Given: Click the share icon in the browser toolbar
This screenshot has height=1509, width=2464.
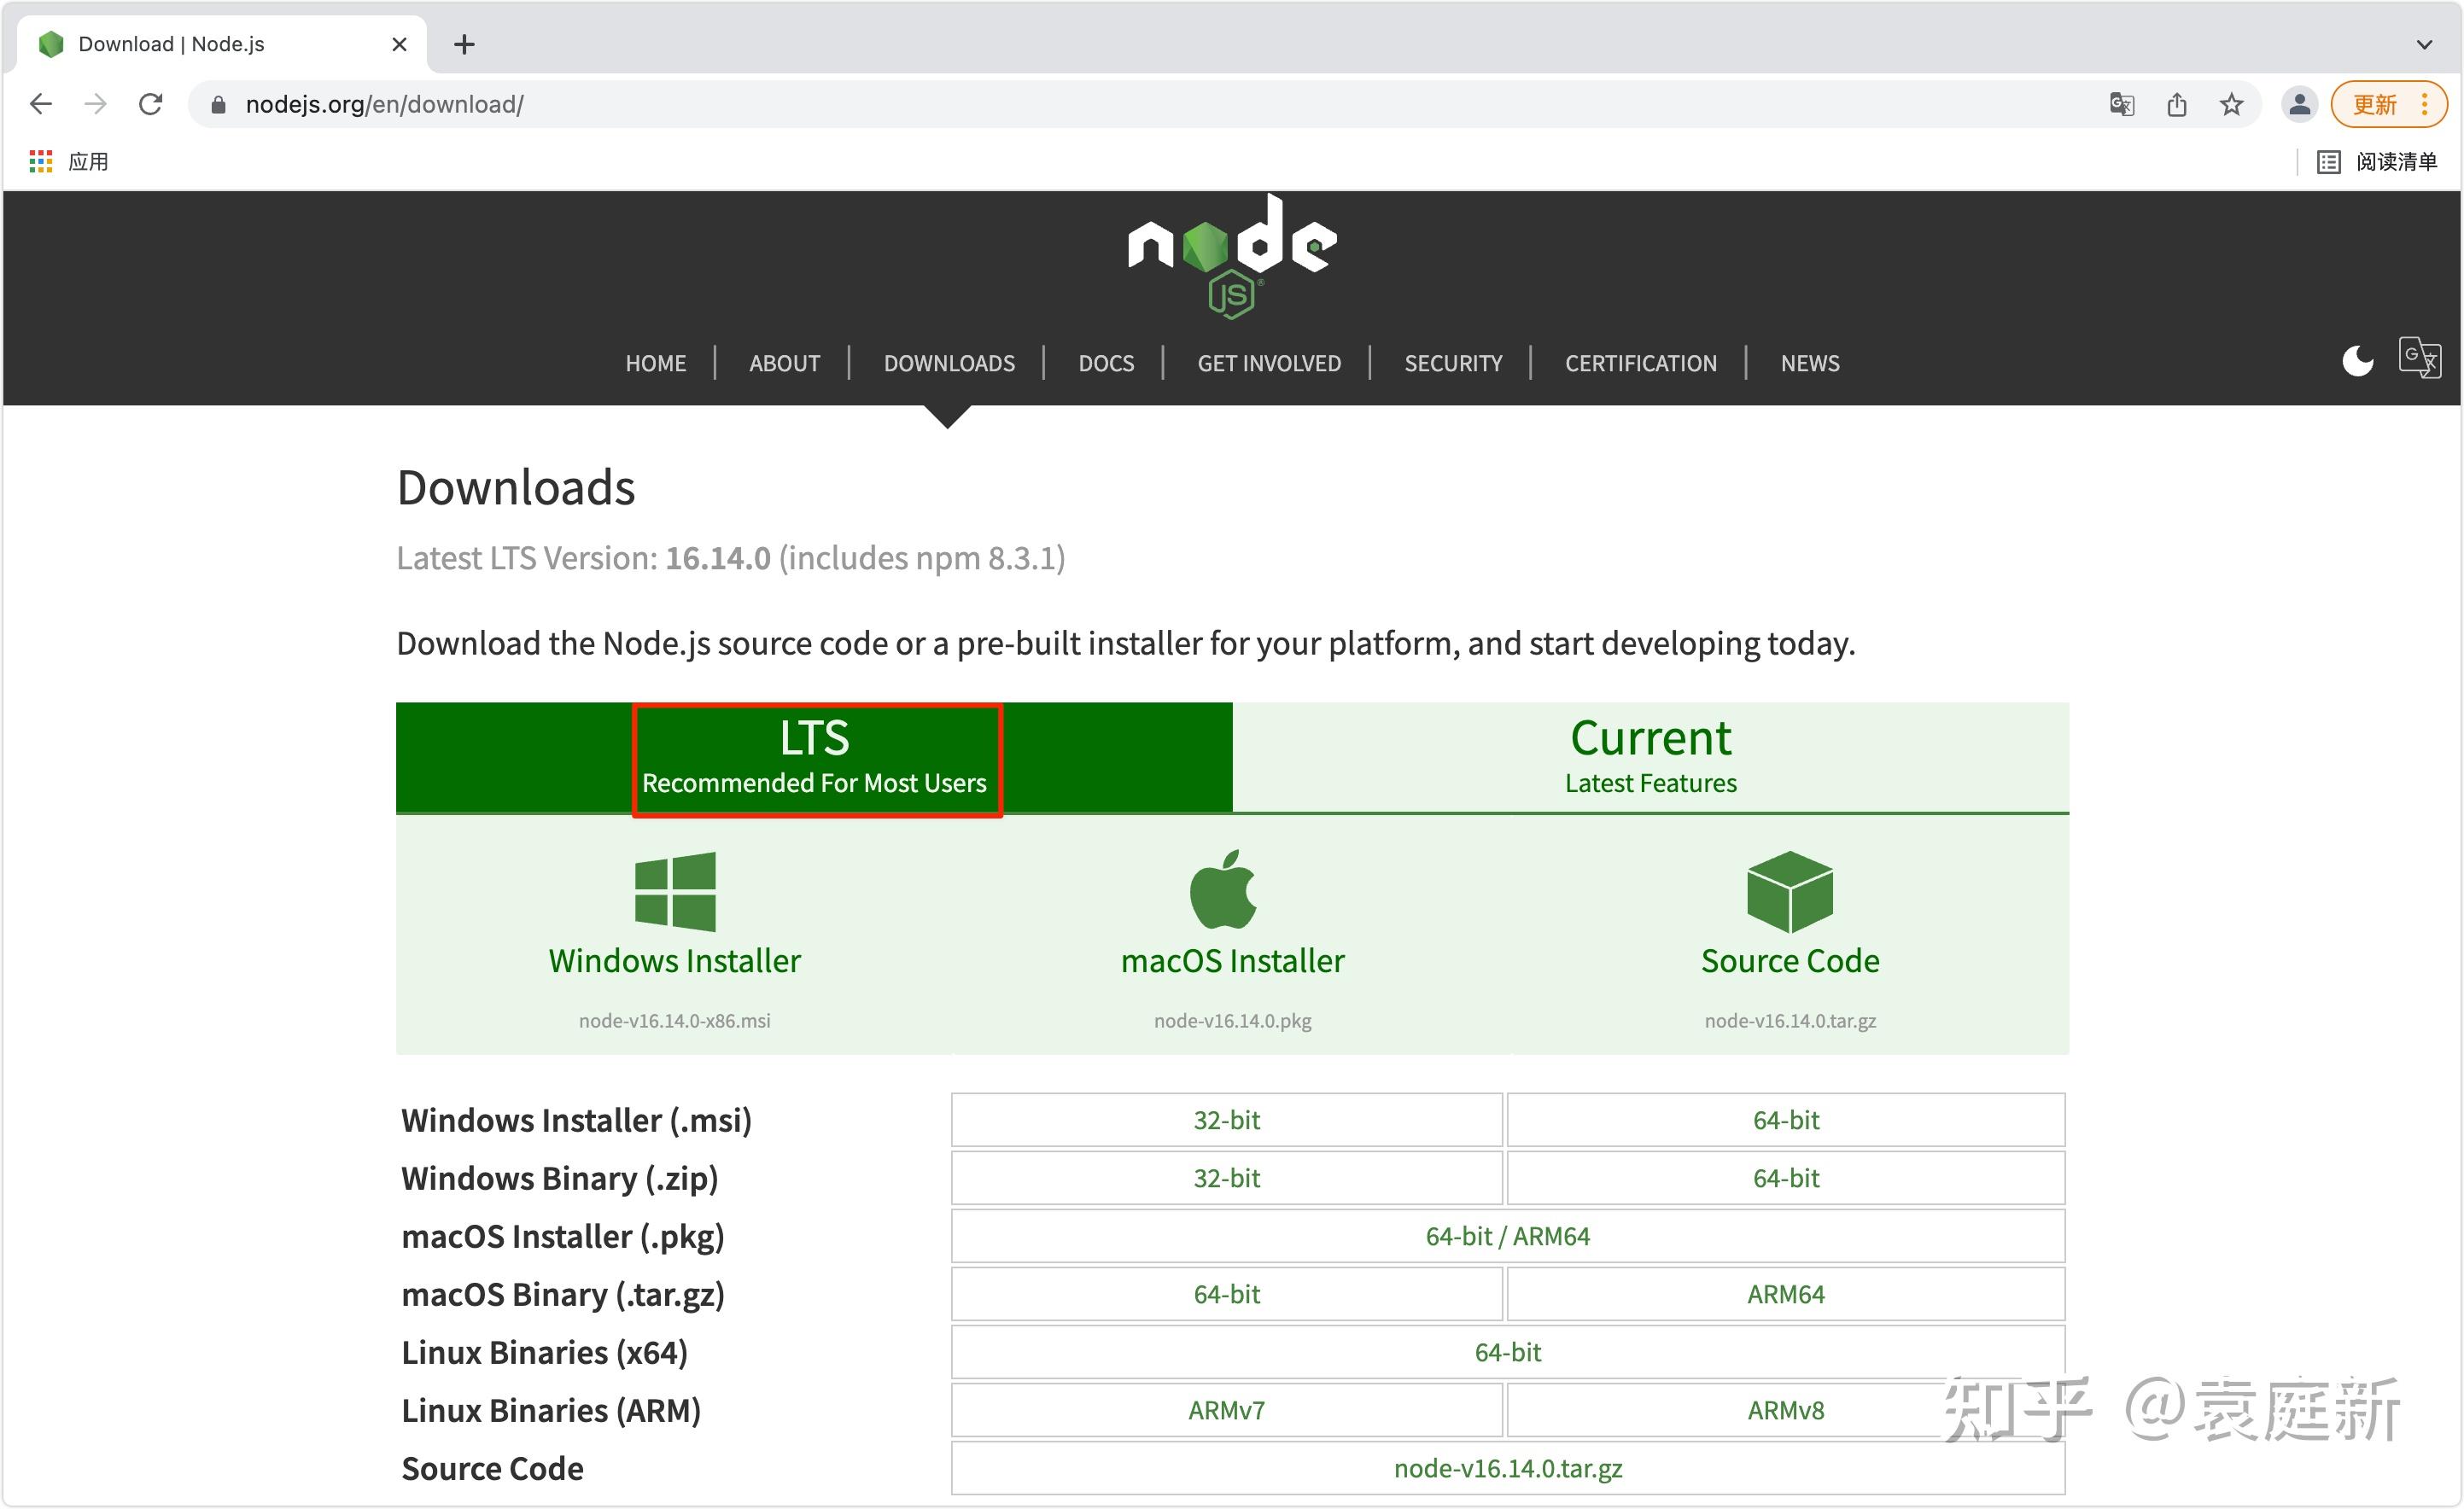Looking at the screenshot, I should click(x=2177, y=104).
